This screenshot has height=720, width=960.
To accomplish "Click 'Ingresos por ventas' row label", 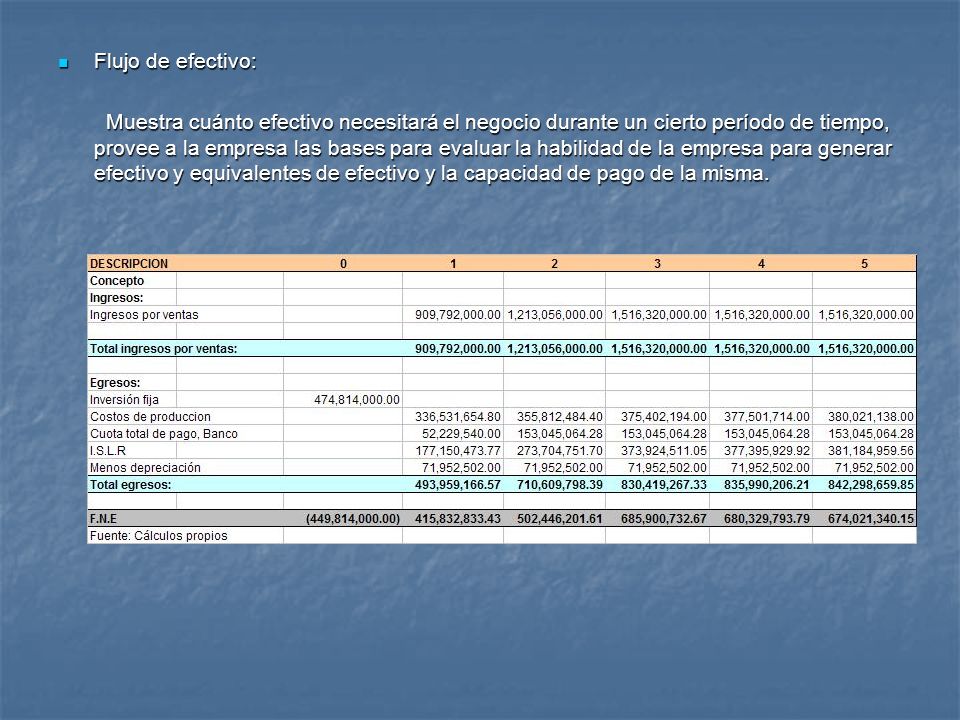I will pos(144,315).
